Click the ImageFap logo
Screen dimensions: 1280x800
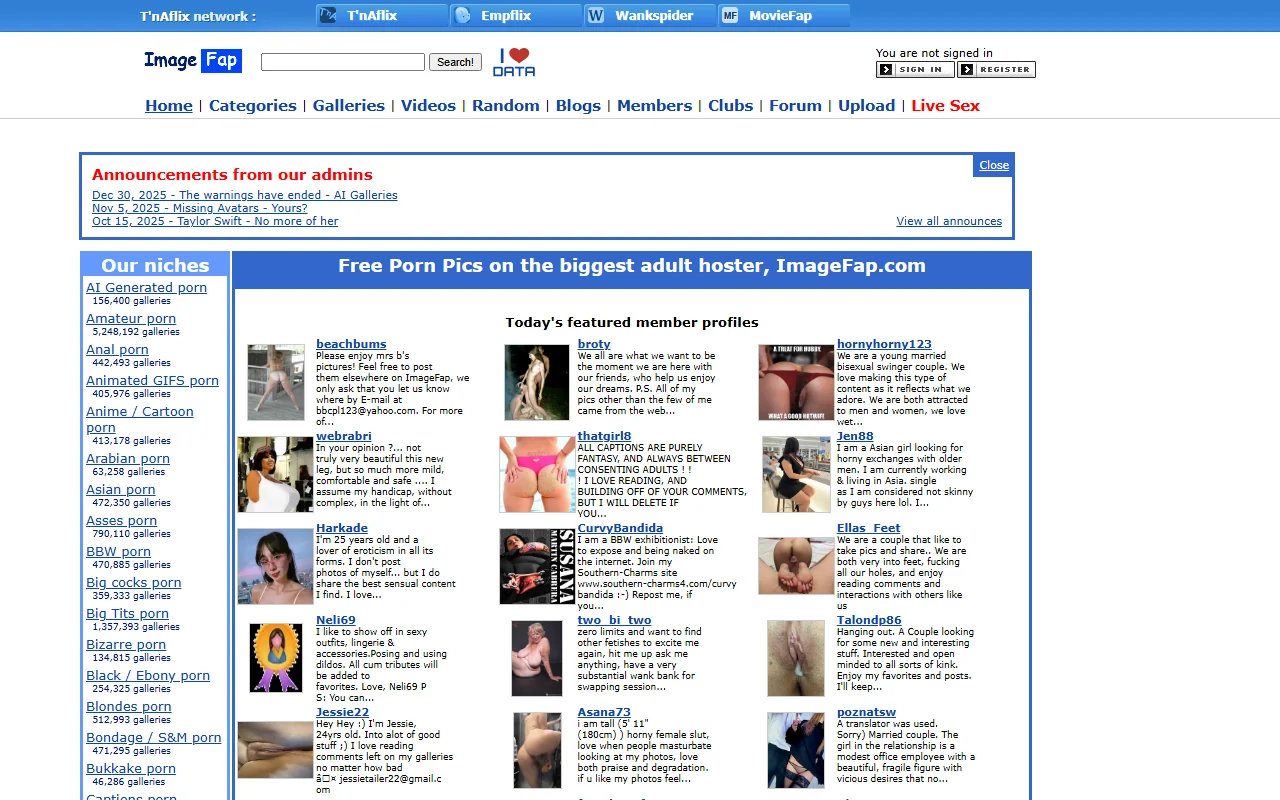point(193,60)
